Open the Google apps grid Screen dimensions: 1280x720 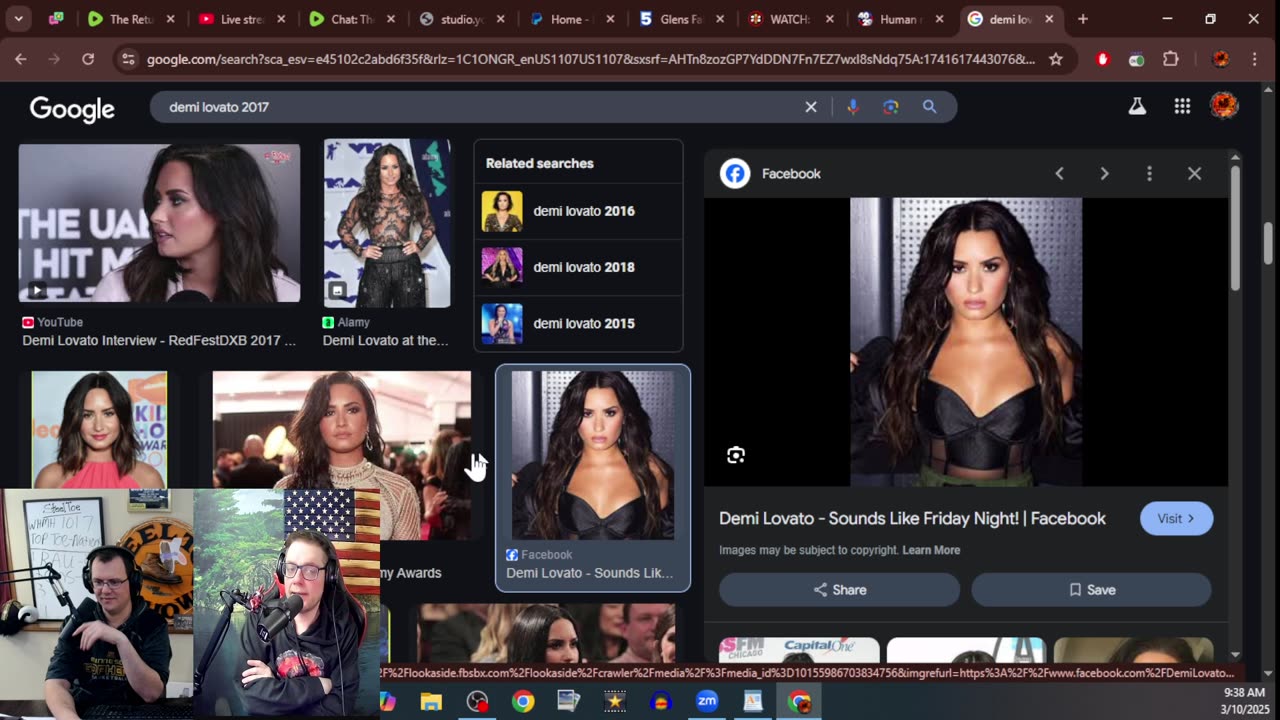tap(1182, 106)
